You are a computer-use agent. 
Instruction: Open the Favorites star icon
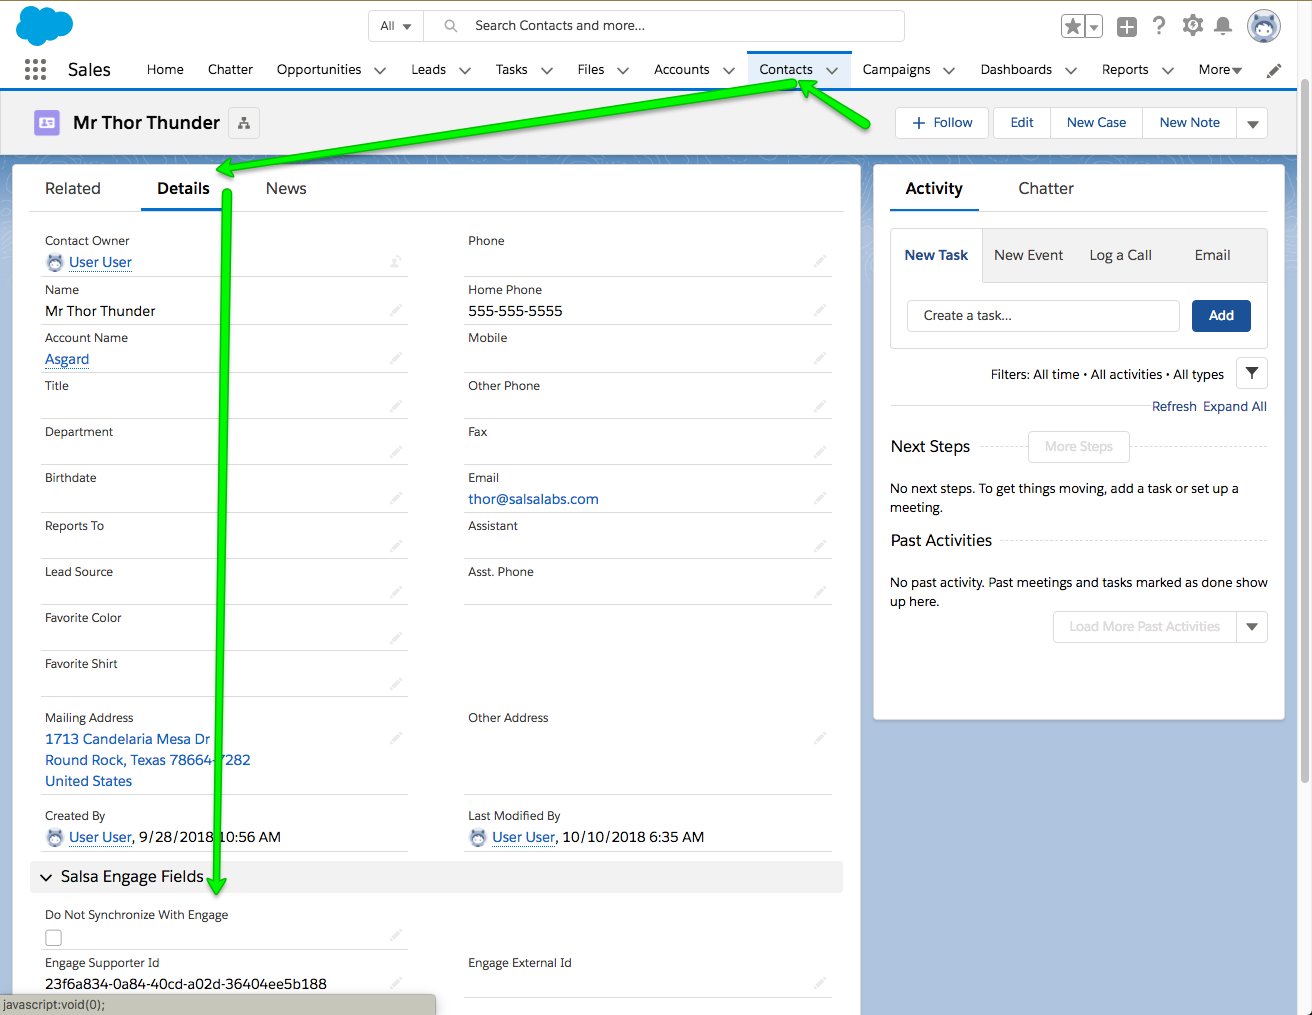click(1073, 27)
